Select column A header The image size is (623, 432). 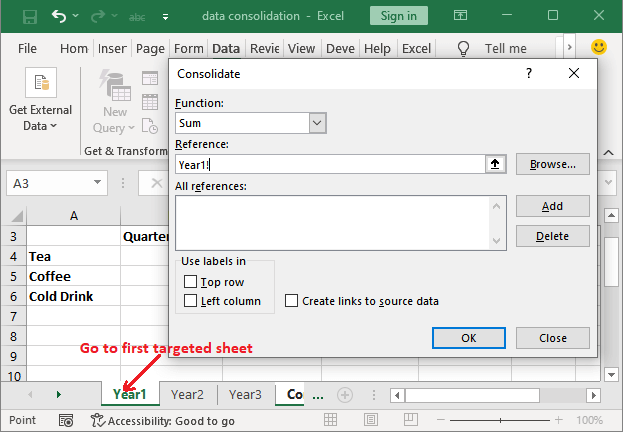74,216
